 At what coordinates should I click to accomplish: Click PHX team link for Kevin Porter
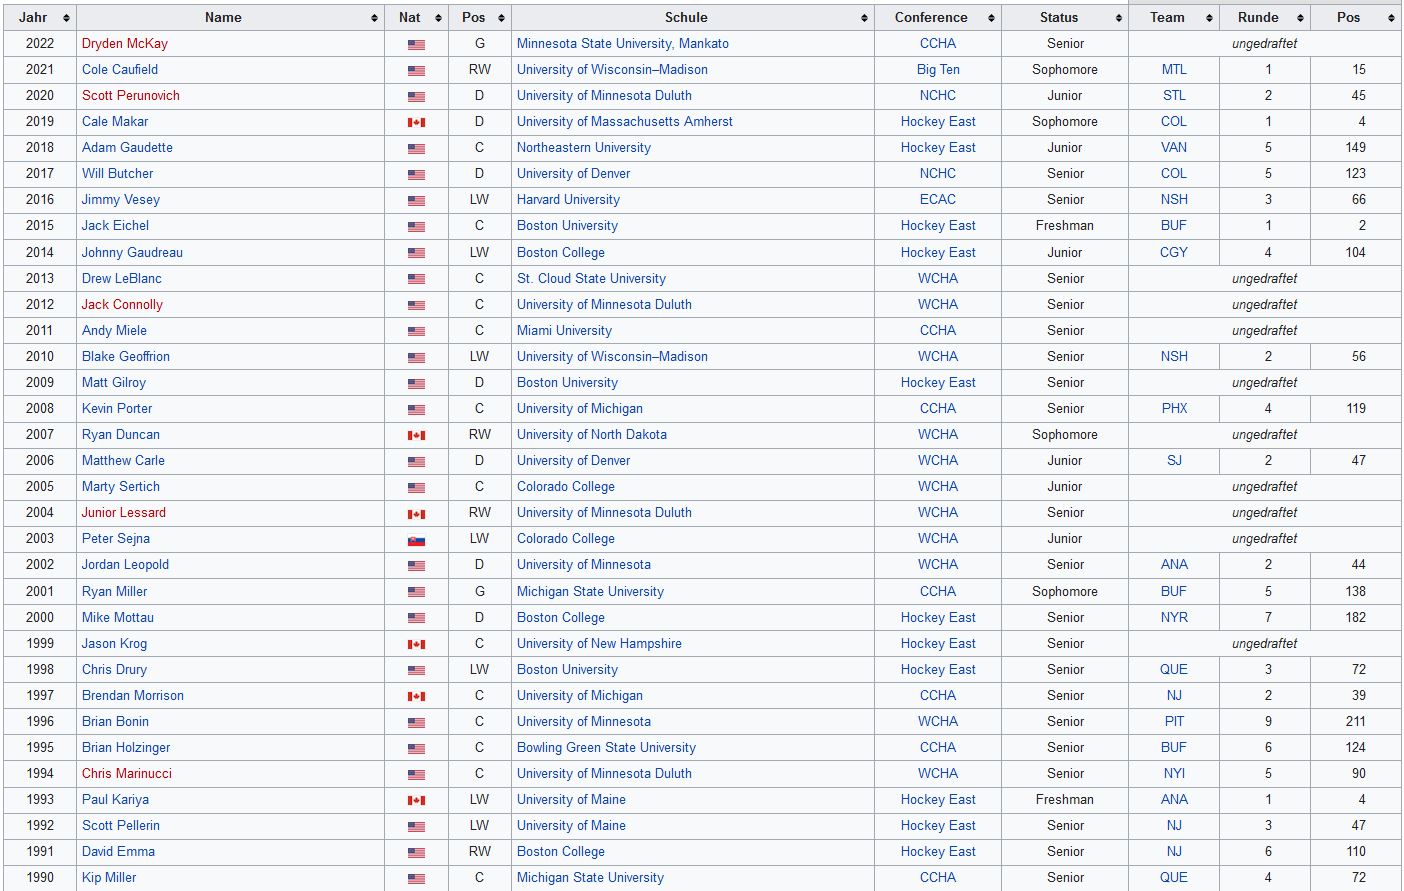pos(1174,409)
